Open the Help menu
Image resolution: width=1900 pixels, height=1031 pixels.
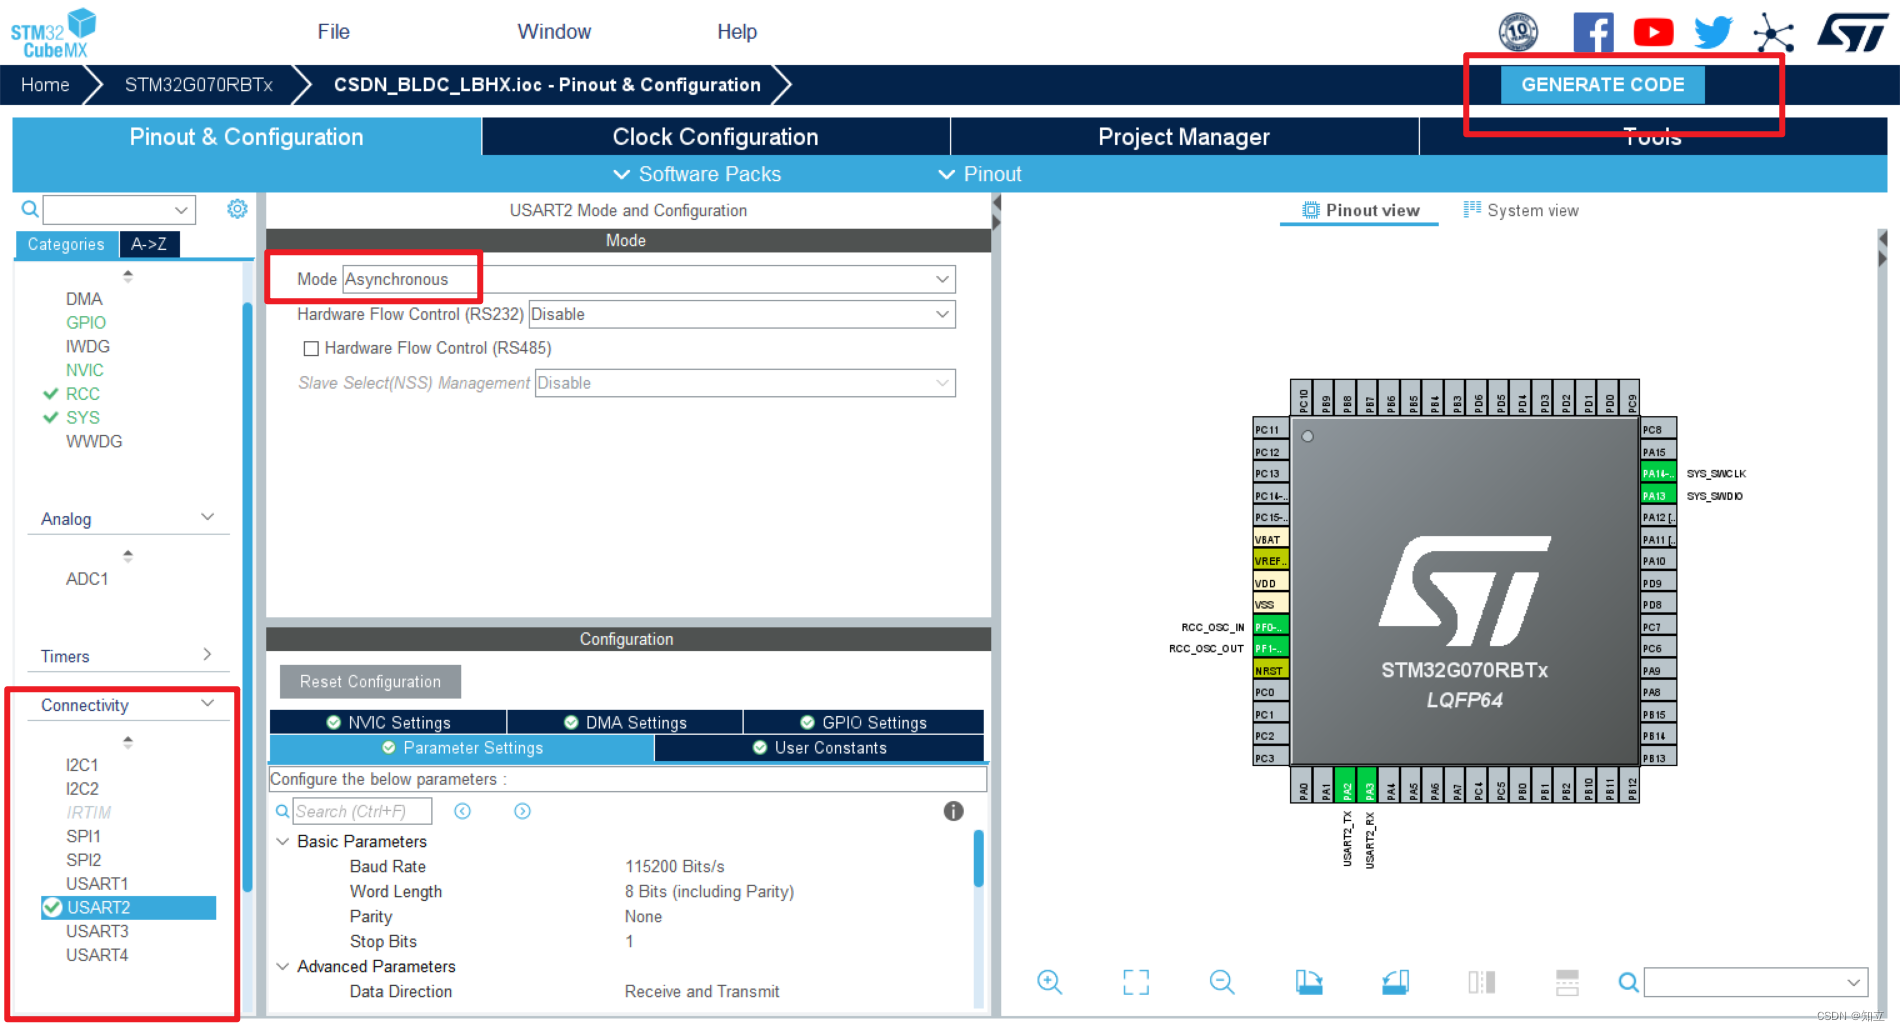736,32
